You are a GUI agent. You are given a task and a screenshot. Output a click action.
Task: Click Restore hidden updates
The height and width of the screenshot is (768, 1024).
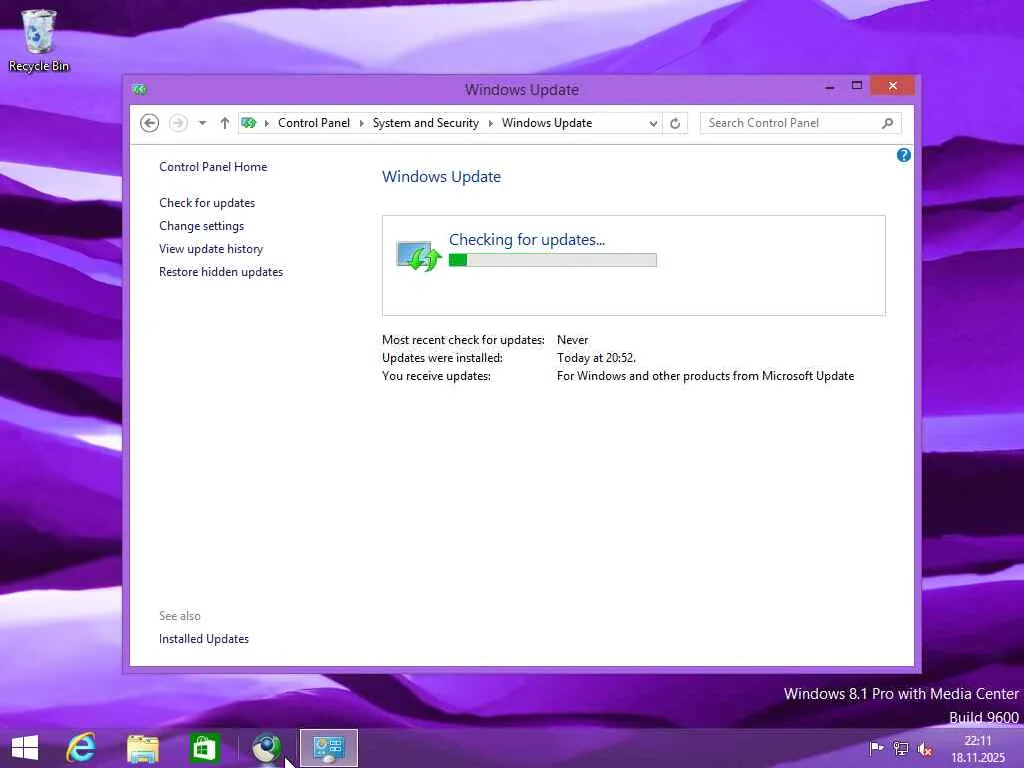click(x=221, y=272)
